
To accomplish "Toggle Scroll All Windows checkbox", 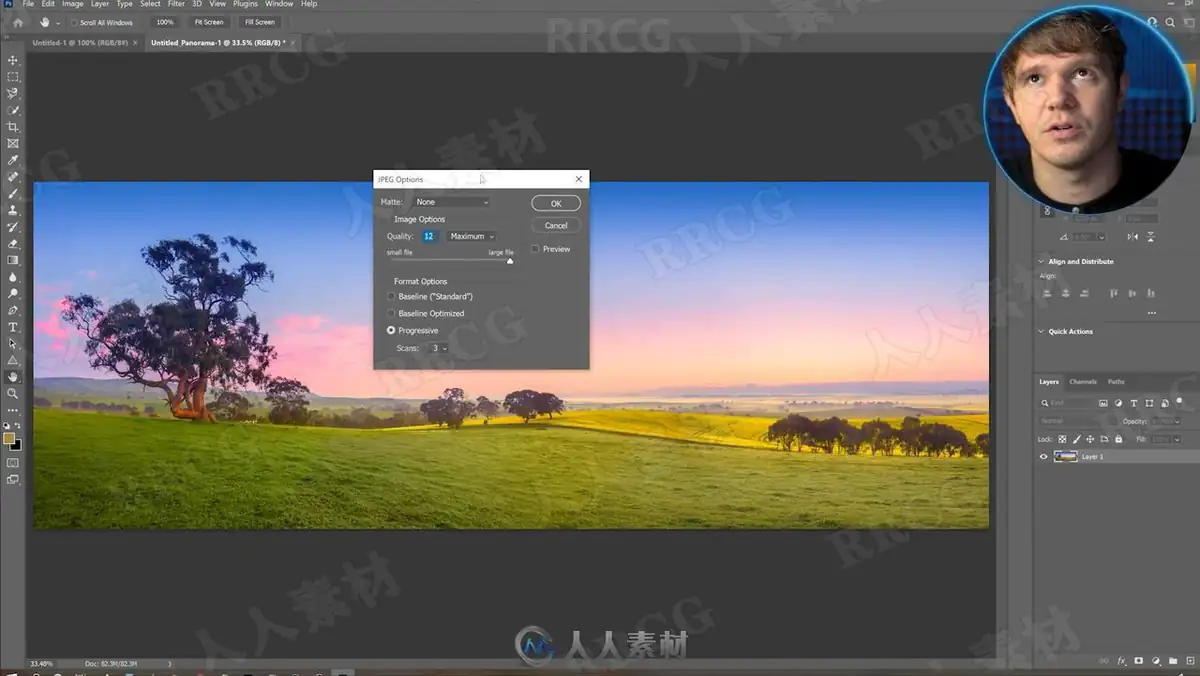I will pyautogui.click(x=74, y=22).
